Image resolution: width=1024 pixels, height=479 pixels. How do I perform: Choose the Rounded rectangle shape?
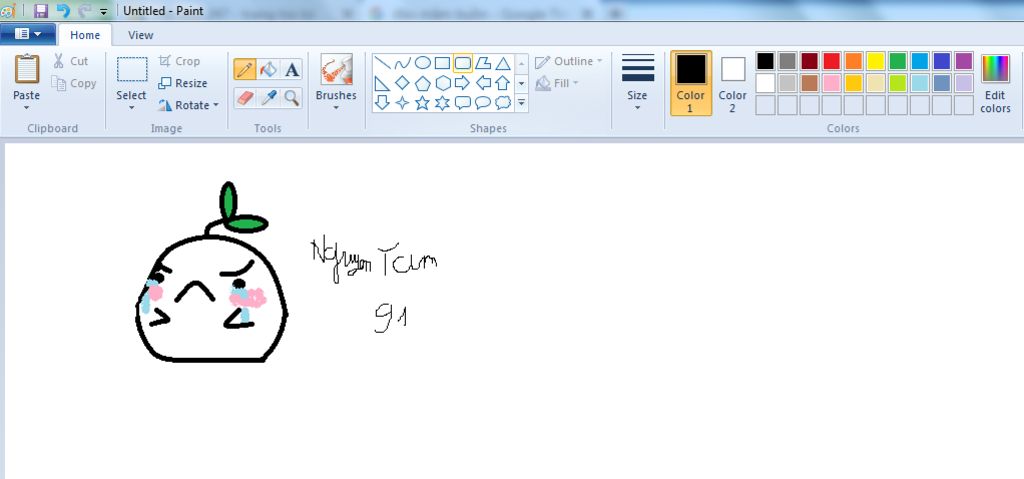[x=463, y=63]
